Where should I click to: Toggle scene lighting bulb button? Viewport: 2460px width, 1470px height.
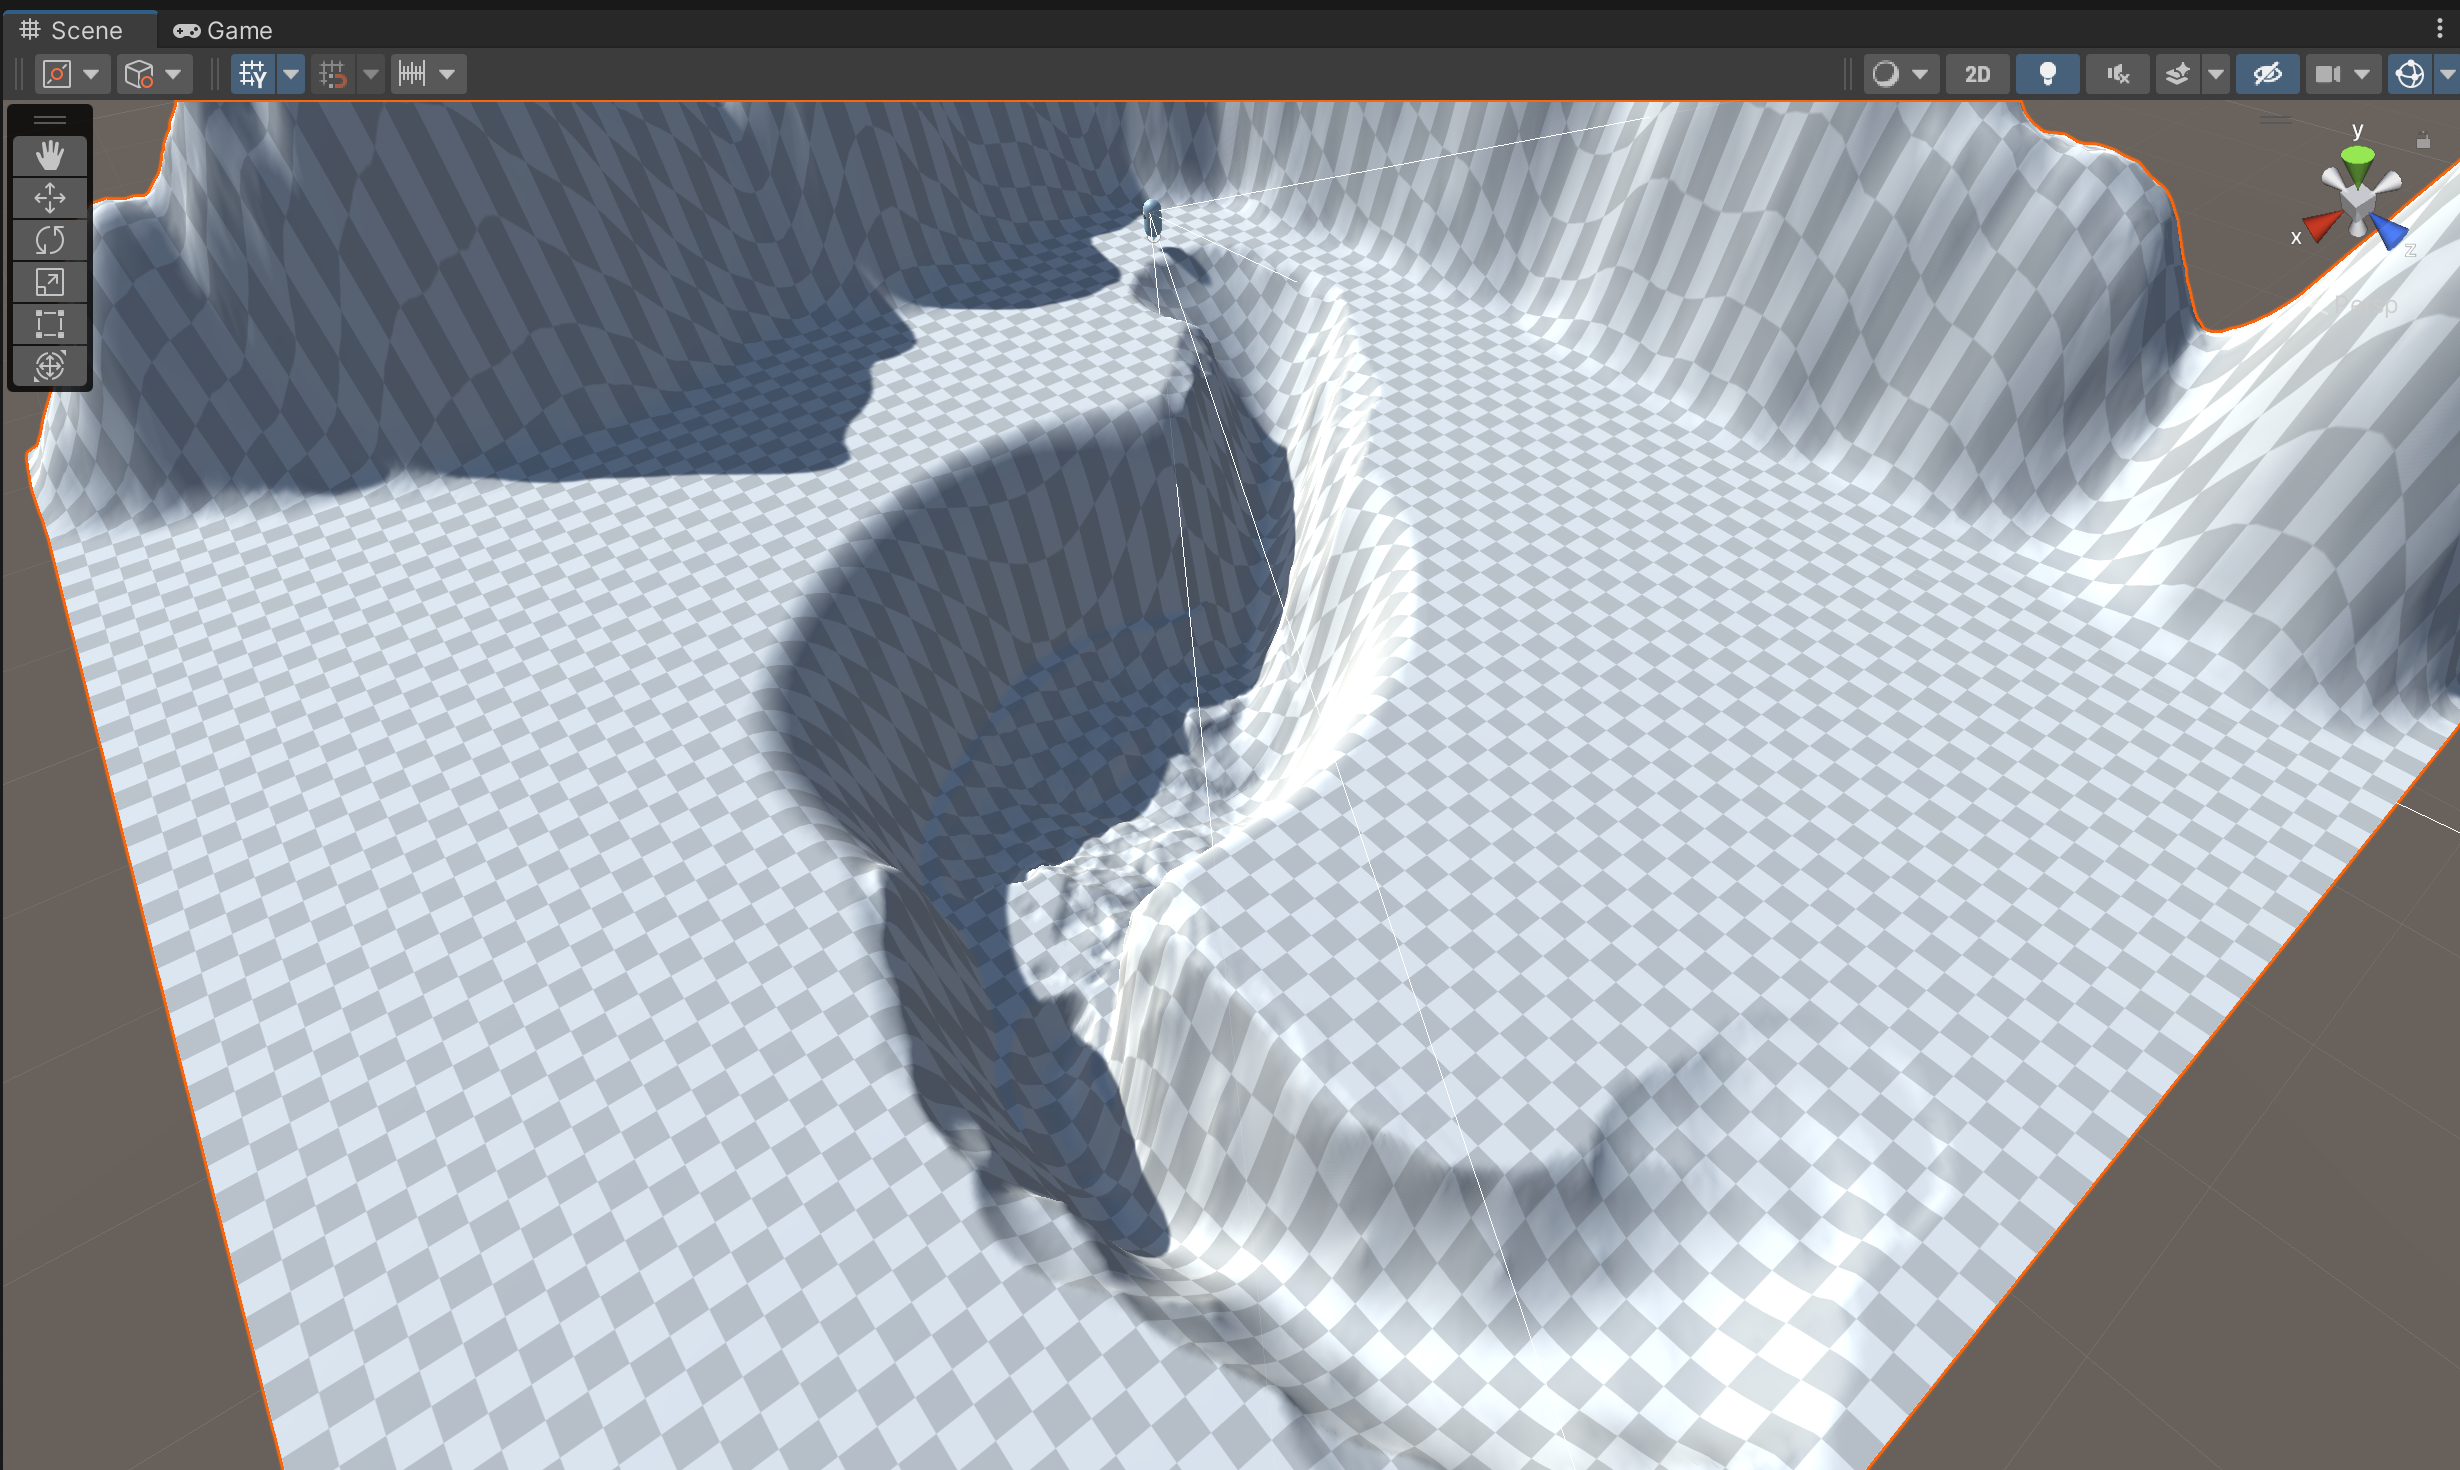(2047, 74)
